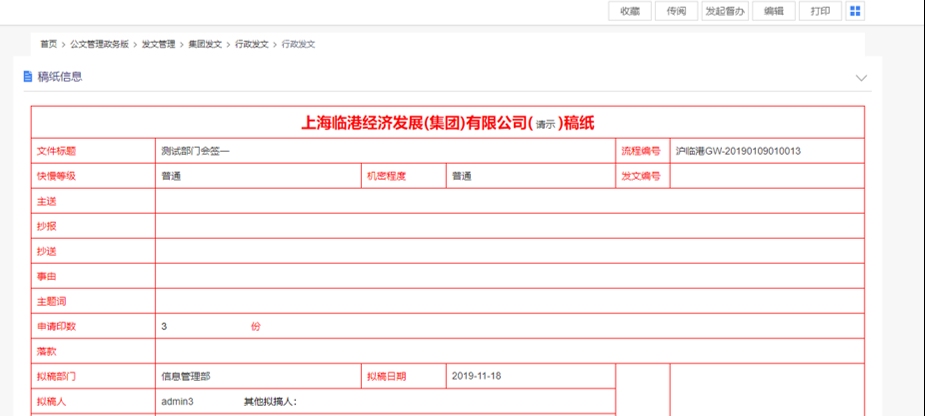Click the 拟稿人 label

(x=51, y=402)
